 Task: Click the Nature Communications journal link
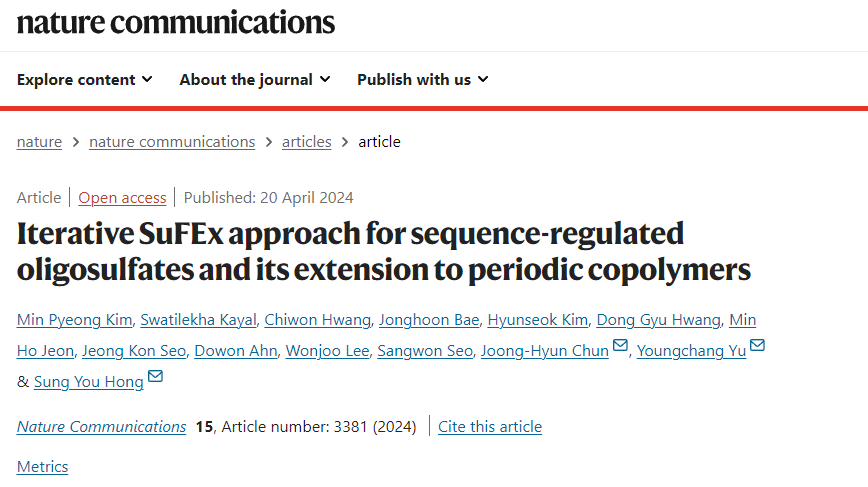click(x=101, y=427)
